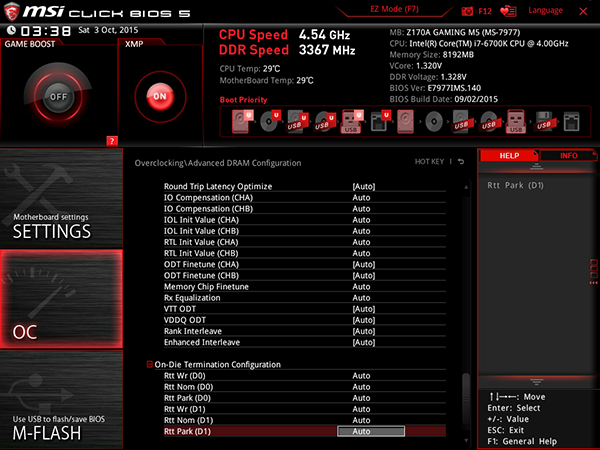Select the Rtt Wr (D0) row
600x450 pixels.
click(305, 375)
